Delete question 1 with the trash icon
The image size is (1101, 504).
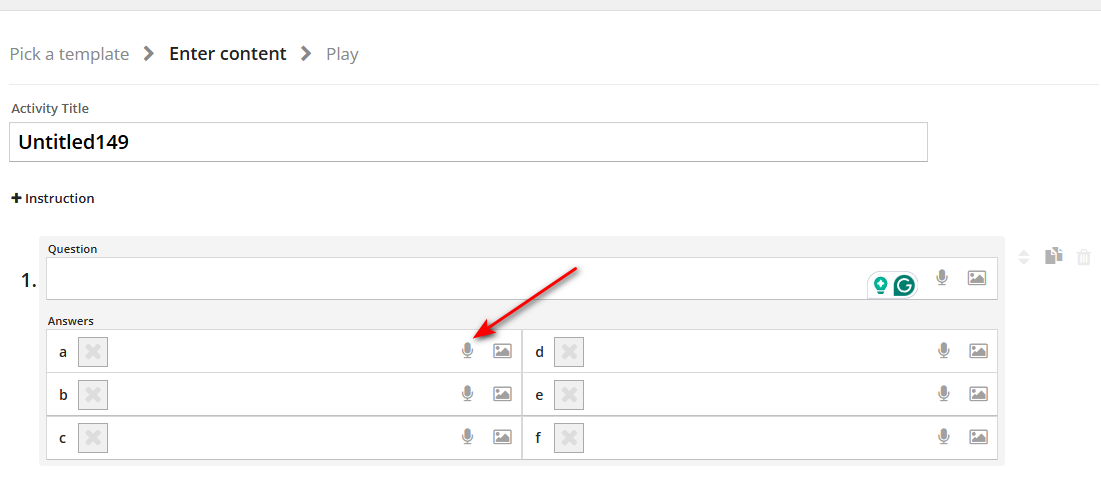pyautogui.click(x=1084, y=257)
